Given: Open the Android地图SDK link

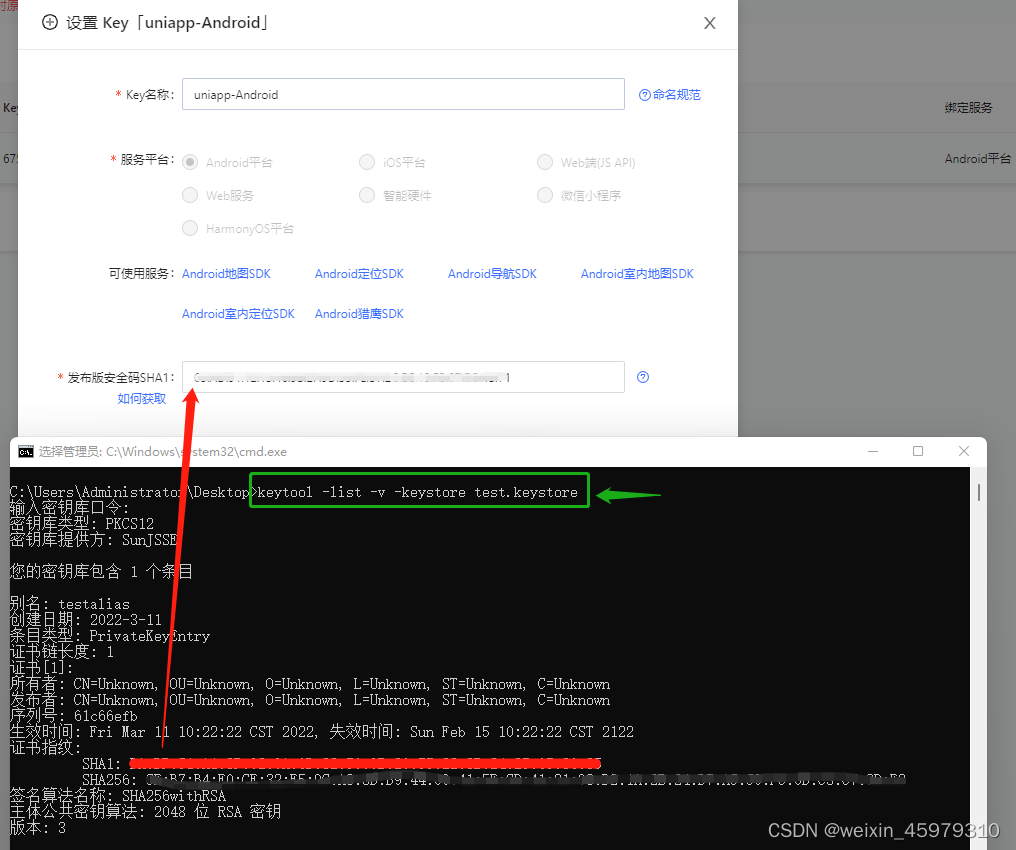Looking at the screenshot, I should pos(226,274).
